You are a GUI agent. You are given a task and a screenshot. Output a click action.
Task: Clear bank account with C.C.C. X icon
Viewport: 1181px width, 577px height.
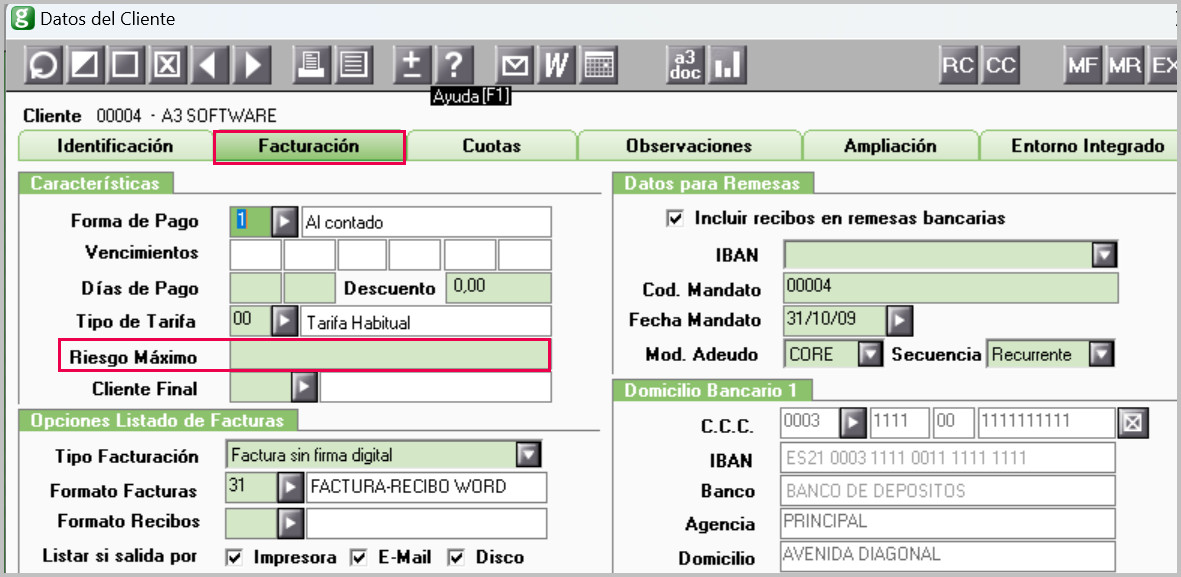[x=1134, y=423]
